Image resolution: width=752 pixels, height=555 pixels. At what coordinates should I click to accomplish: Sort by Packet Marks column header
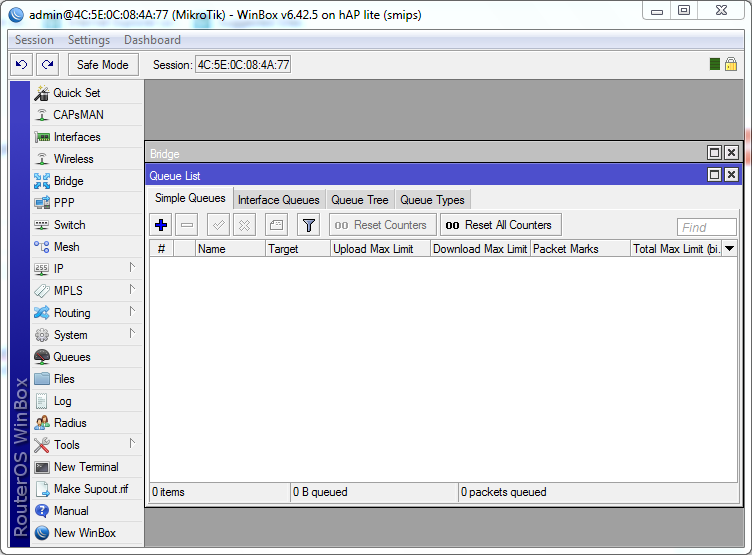580,248
